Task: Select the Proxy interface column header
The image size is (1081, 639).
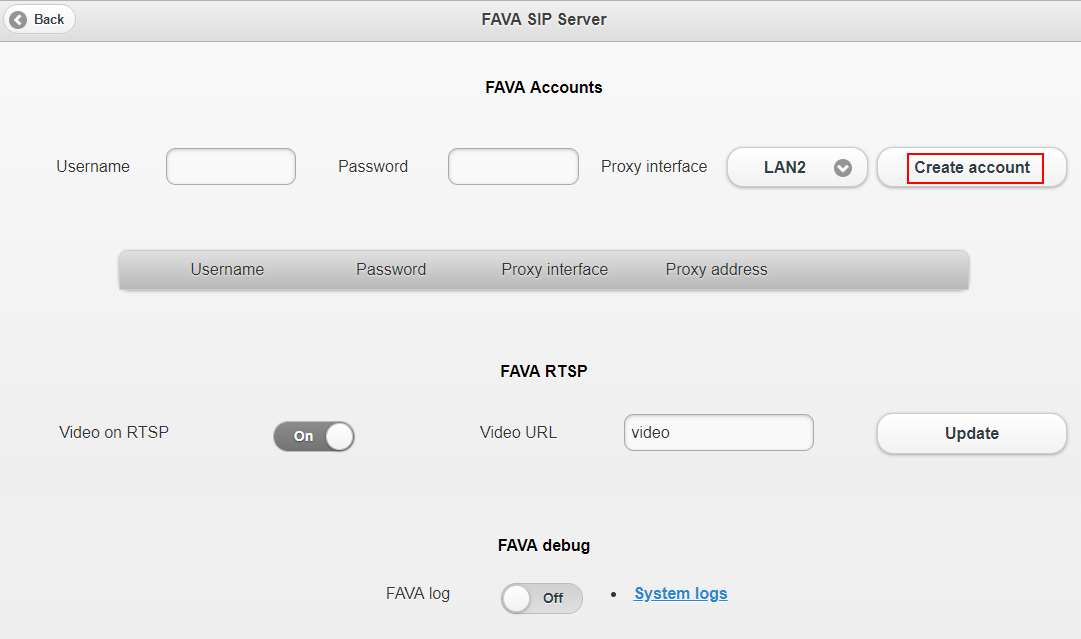Action: [554, 269]
